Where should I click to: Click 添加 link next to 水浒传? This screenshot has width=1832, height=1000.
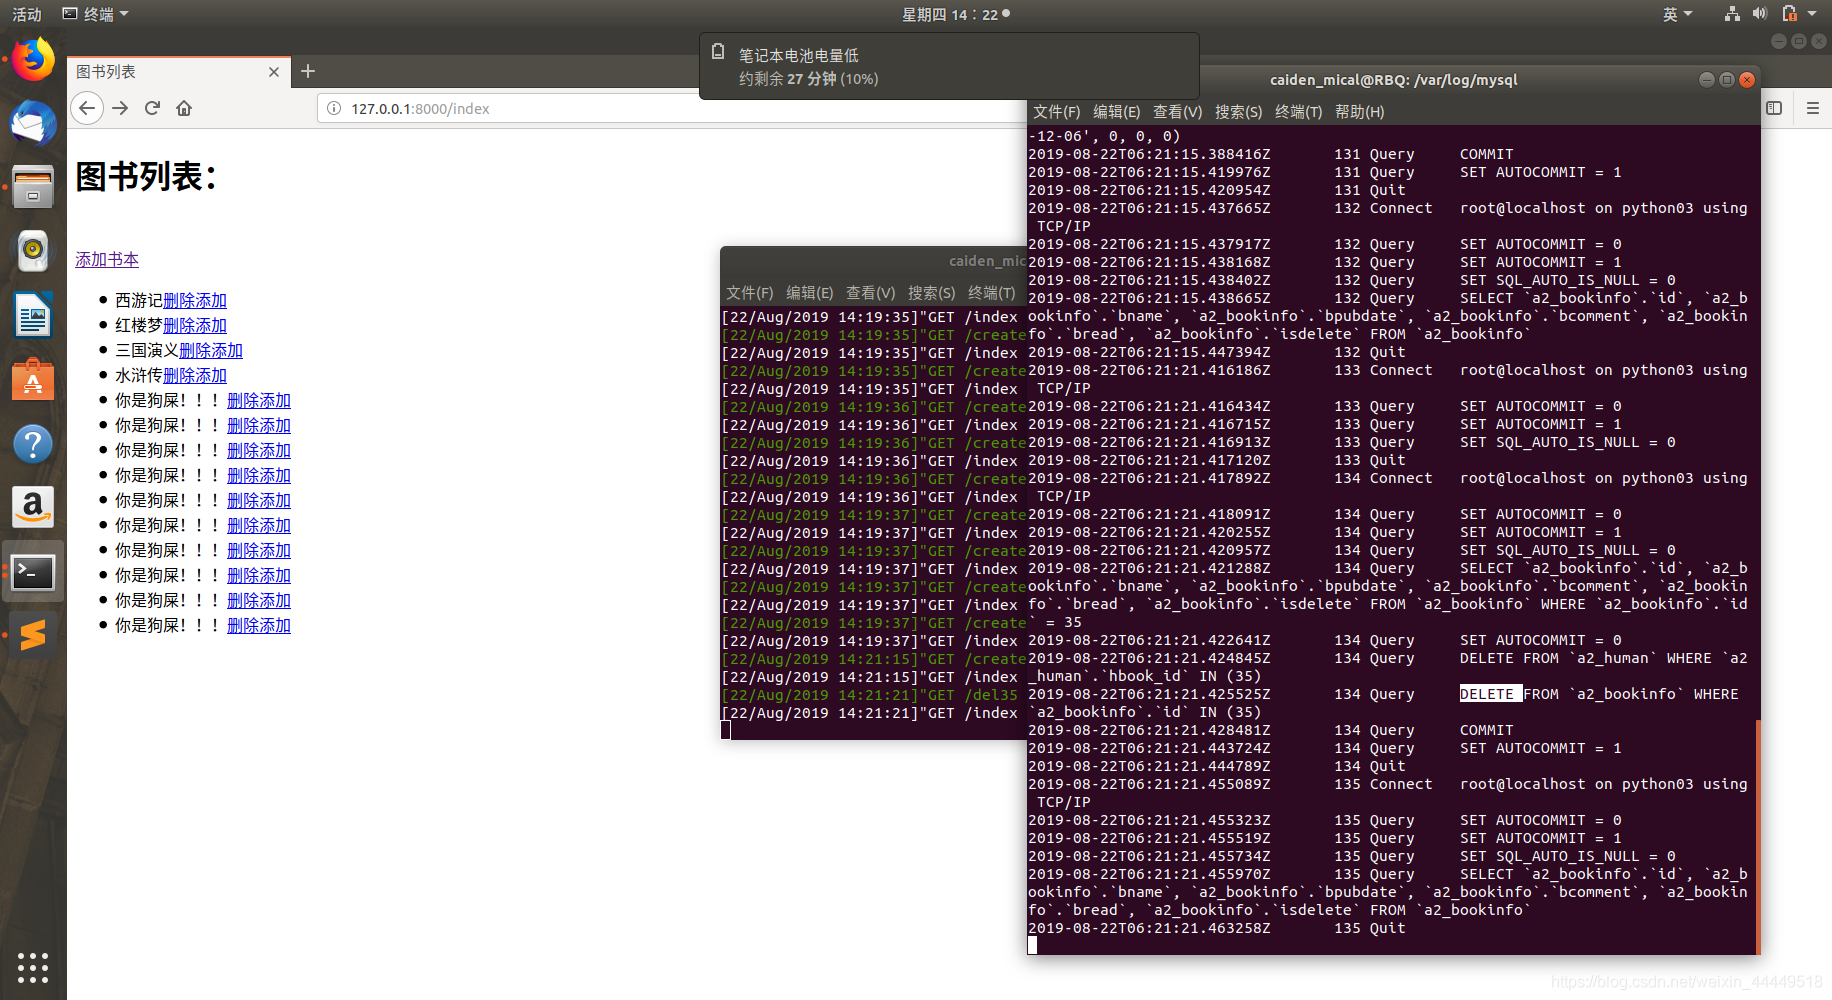point(211,375)
